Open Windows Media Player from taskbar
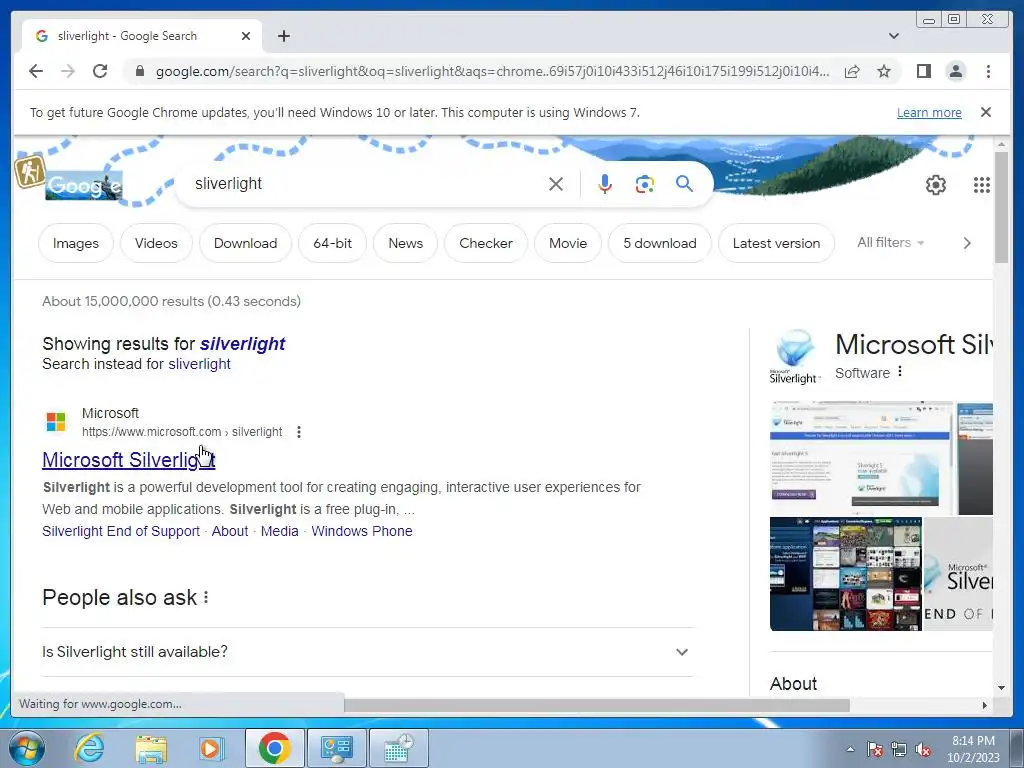This screenshot has width=1024, height=768. tap(211, 748)
